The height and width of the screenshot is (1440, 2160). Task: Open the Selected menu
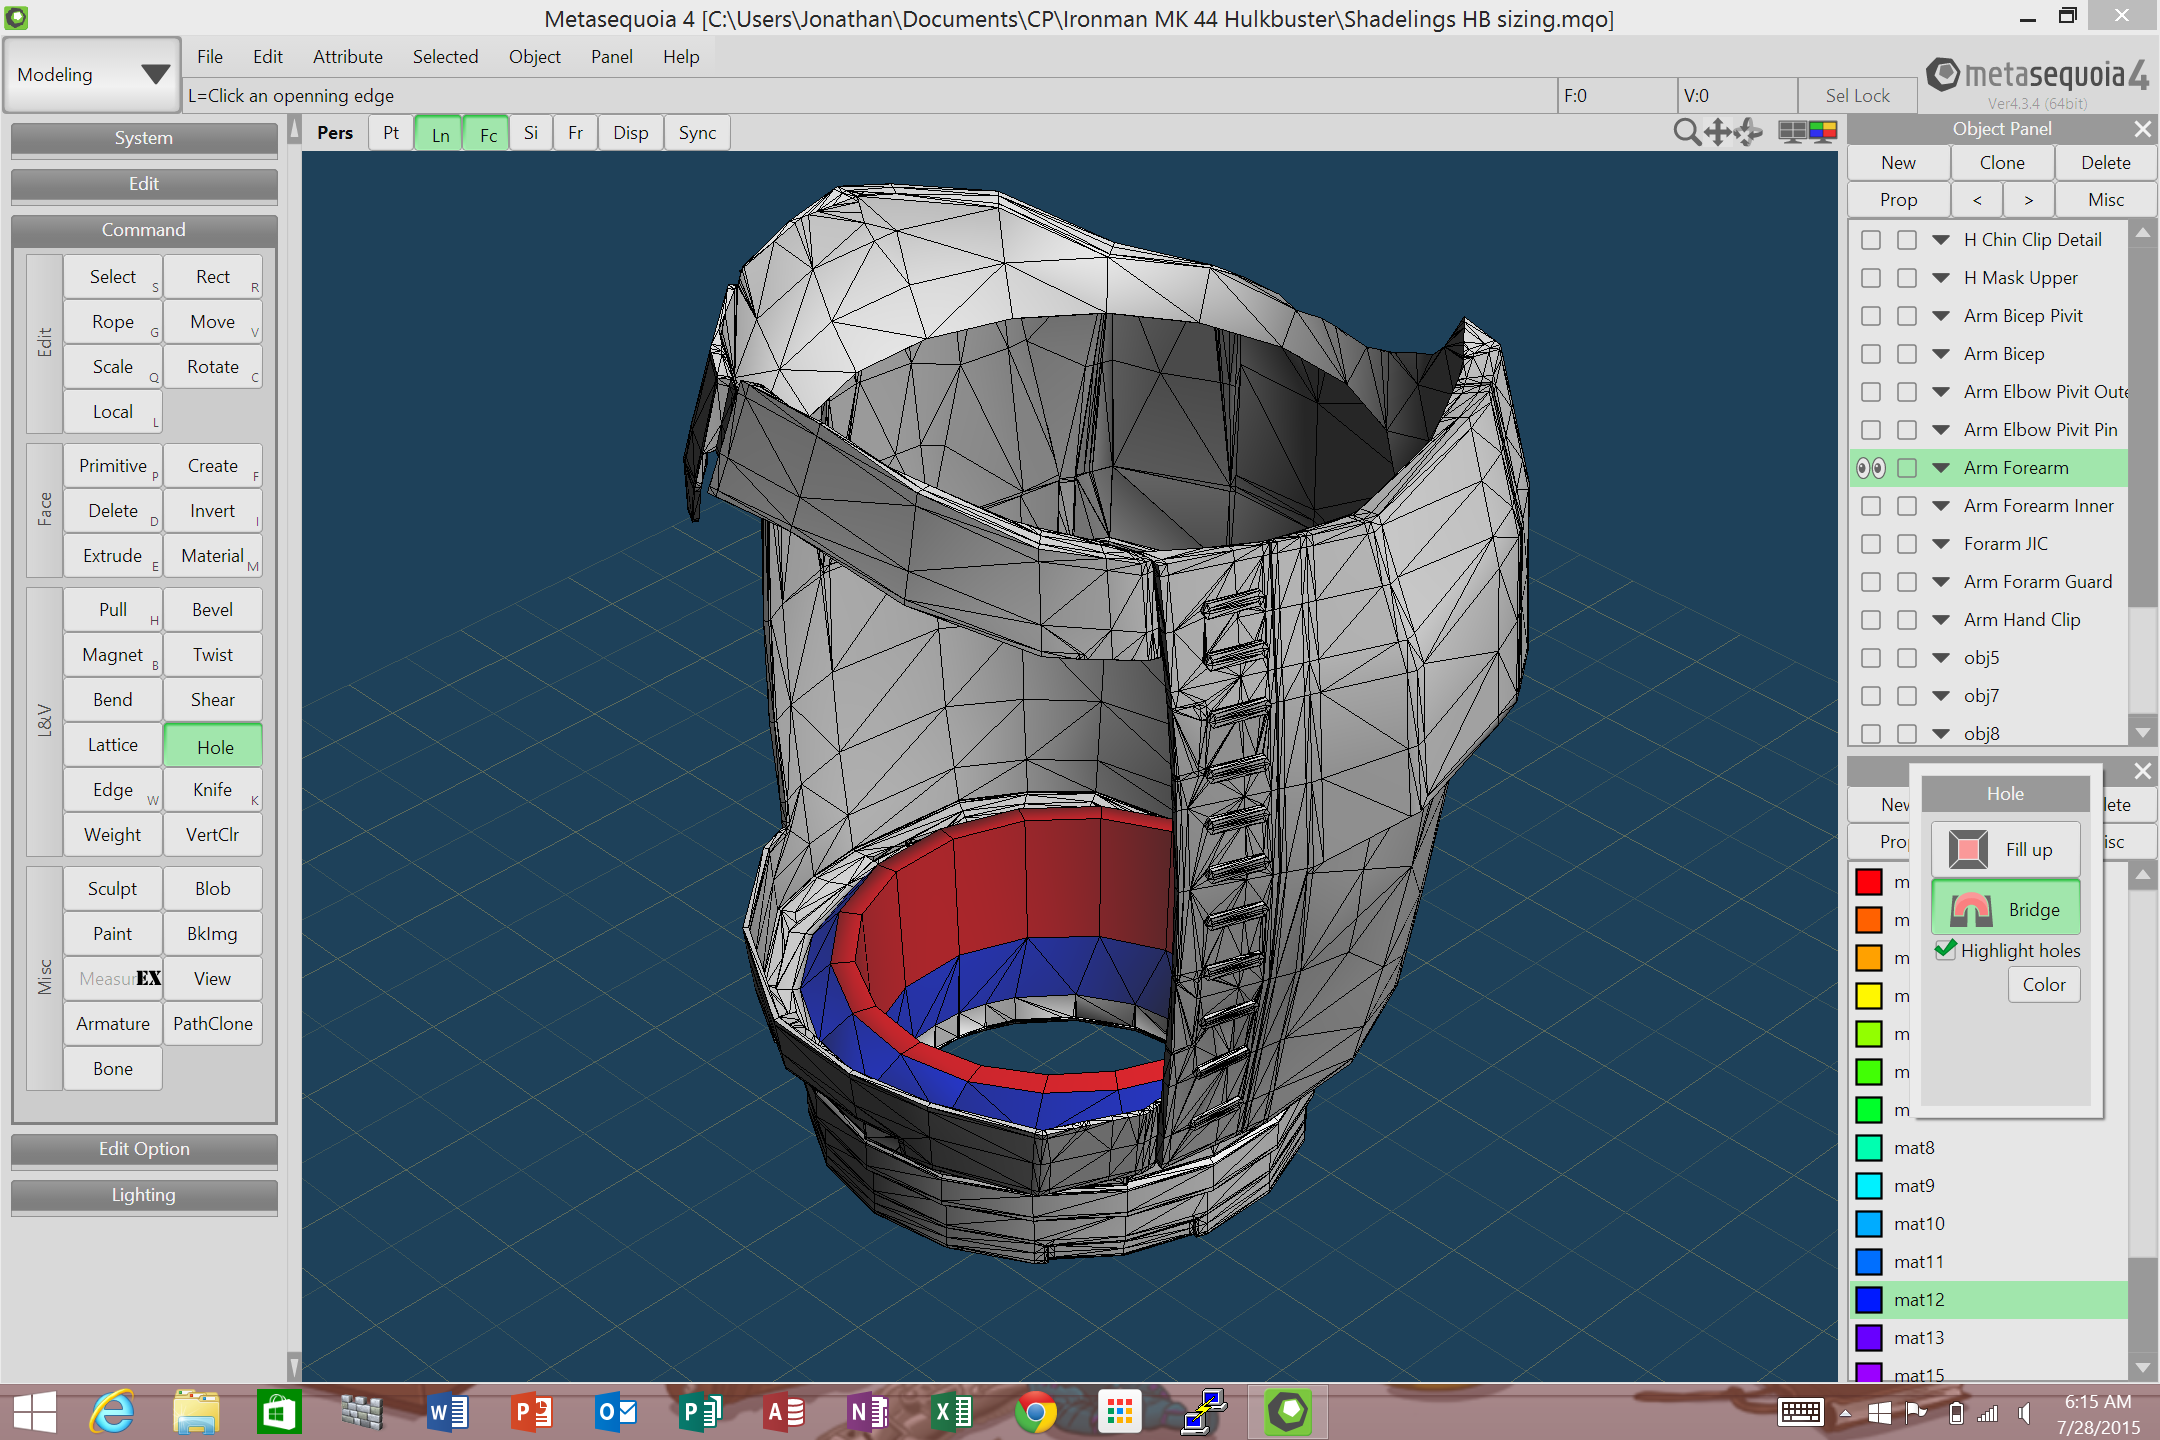(x=445, y=57)
